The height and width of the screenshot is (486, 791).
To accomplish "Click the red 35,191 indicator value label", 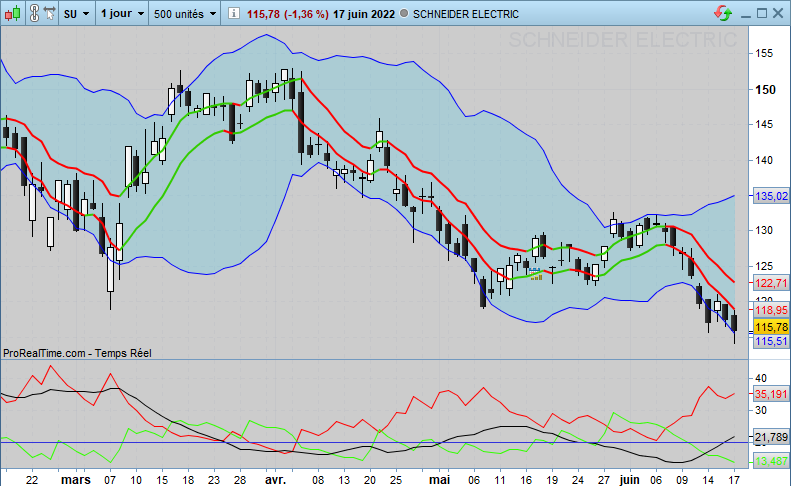I will point(771,394).
